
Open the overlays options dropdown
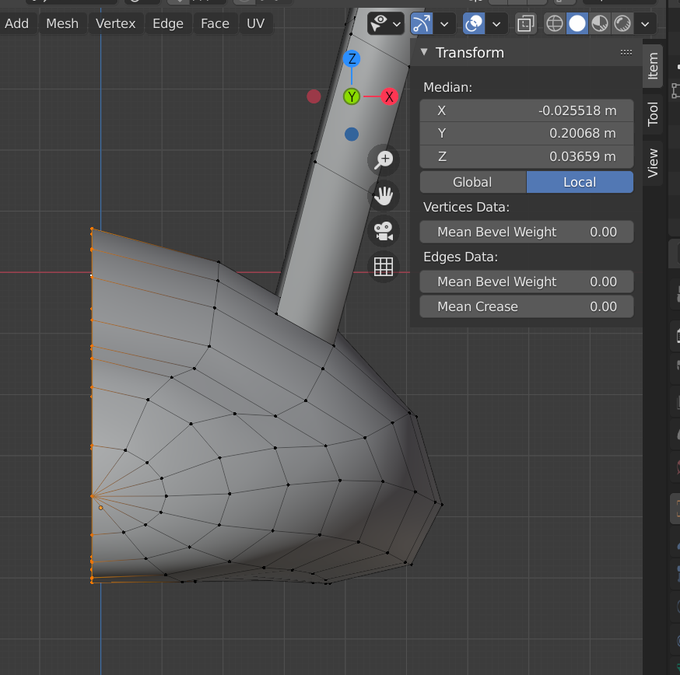(496, 24)
